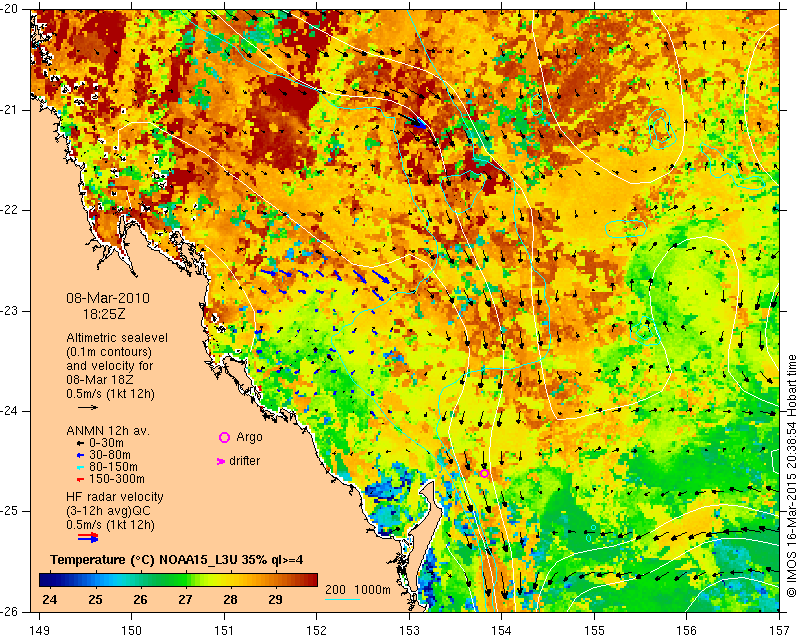Viewport: 800px width, 640px height.
Task: Click the 'ANMN 12h av.' heading
Action: (108, 430)
